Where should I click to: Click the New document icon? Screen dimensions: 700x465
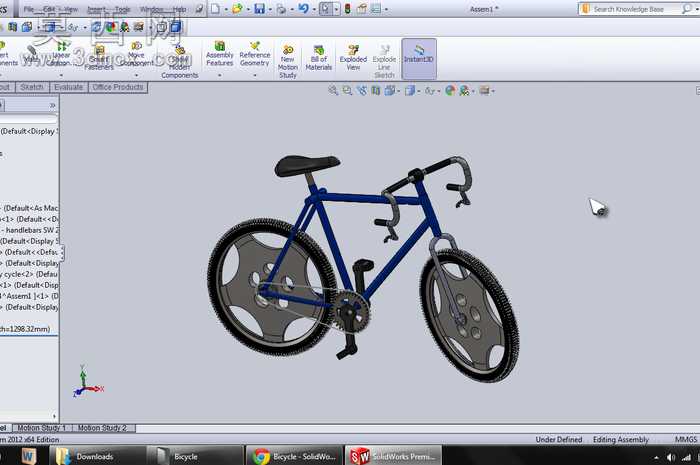point(216,8)
